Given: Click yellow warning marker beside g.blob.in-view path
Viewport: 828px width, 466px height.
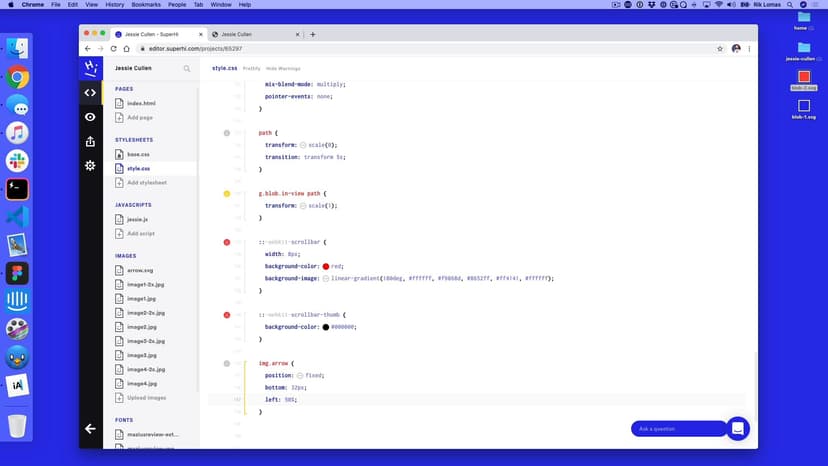Looking at the screenshot, I should [227, 193].
